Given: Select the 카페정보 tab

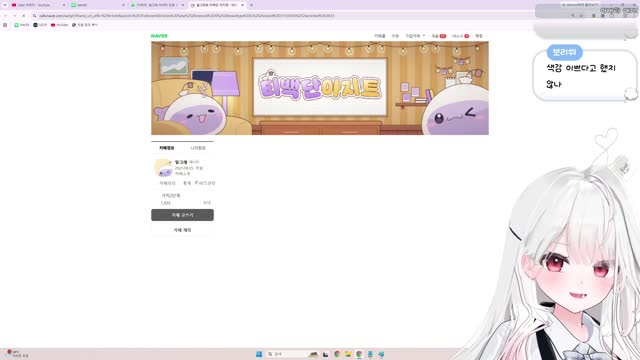Looking at the screenshot, I should (167, 148).
